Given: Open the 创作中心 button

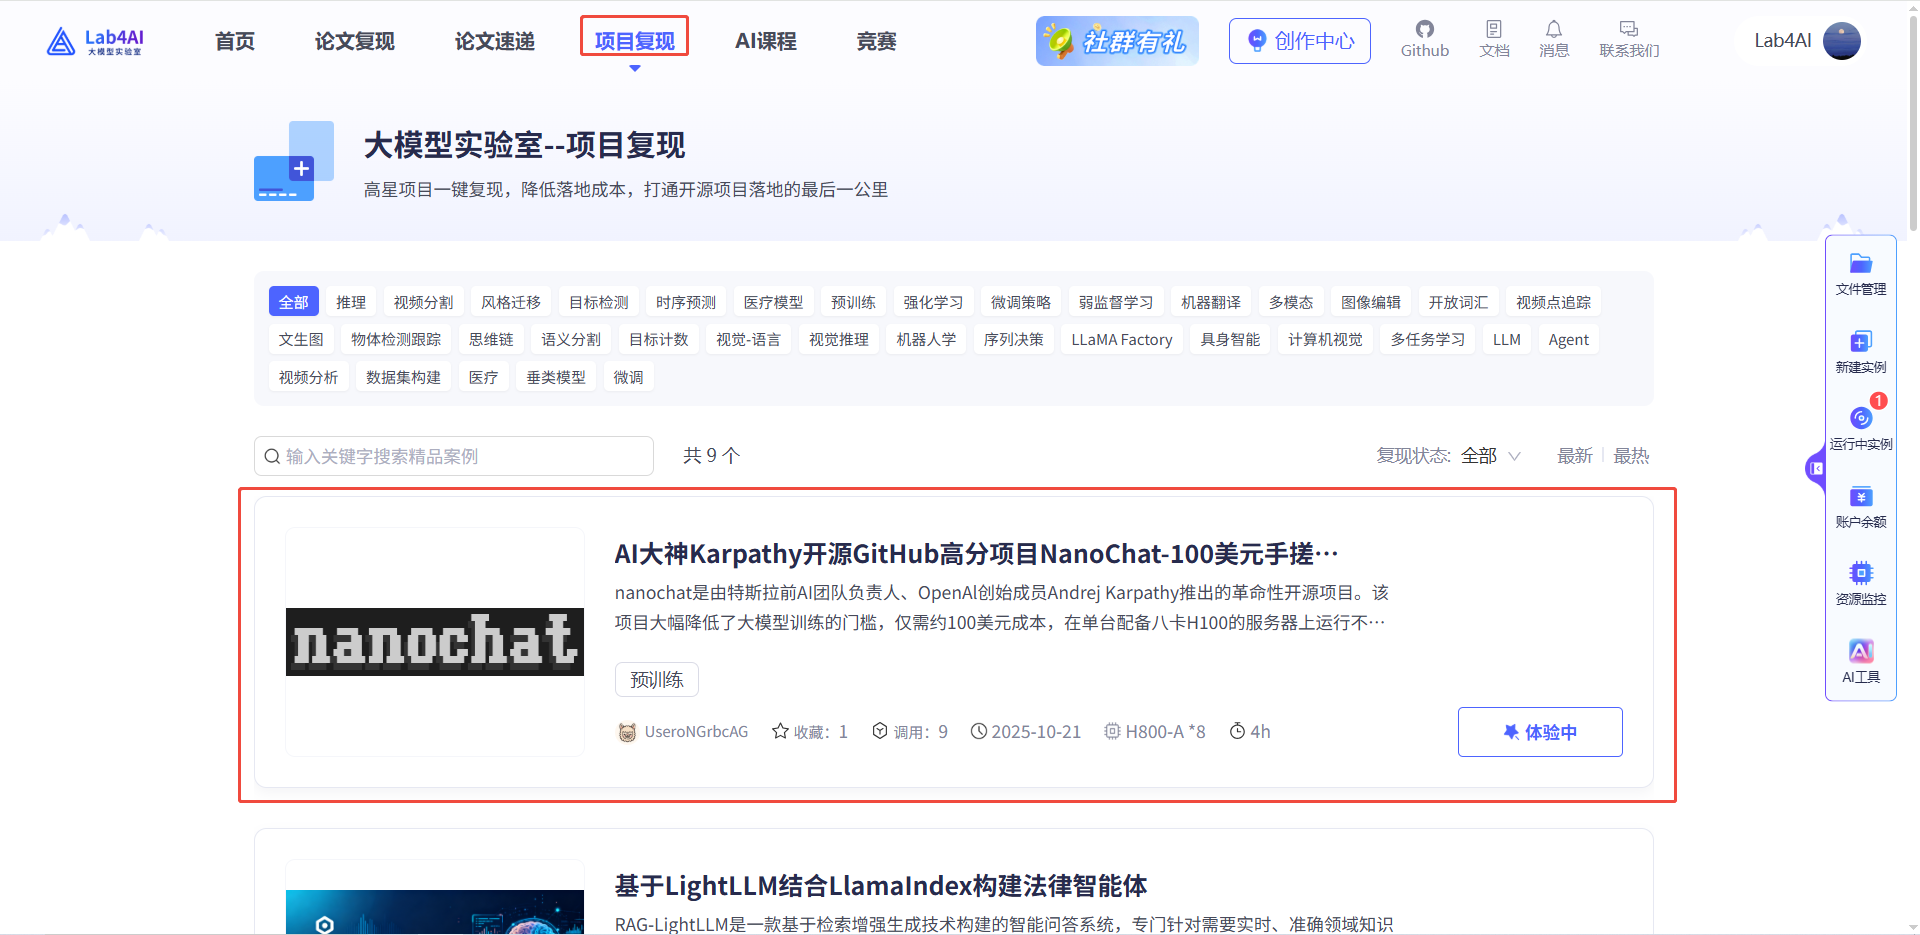Looking at the screenshot, I should click(1300, 41).
